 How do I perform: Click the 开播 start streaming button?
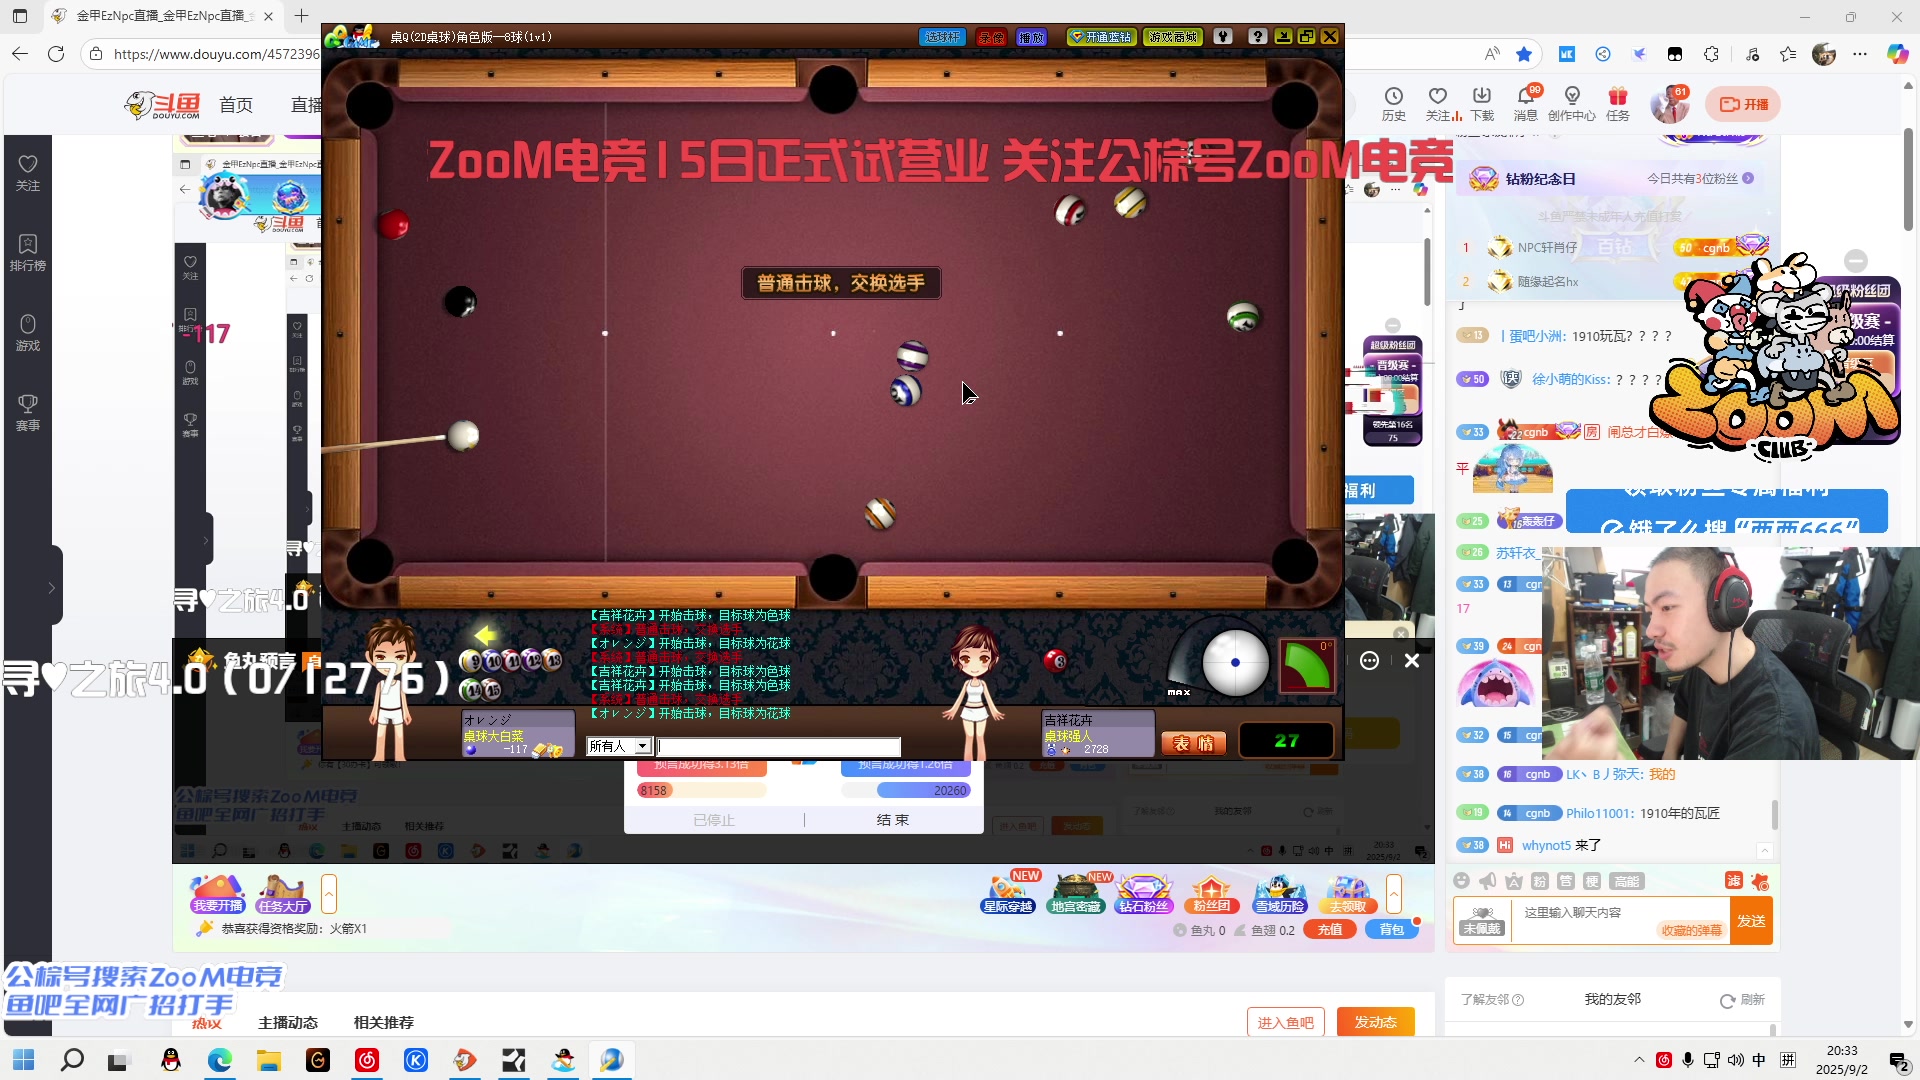pos(1744,104)
